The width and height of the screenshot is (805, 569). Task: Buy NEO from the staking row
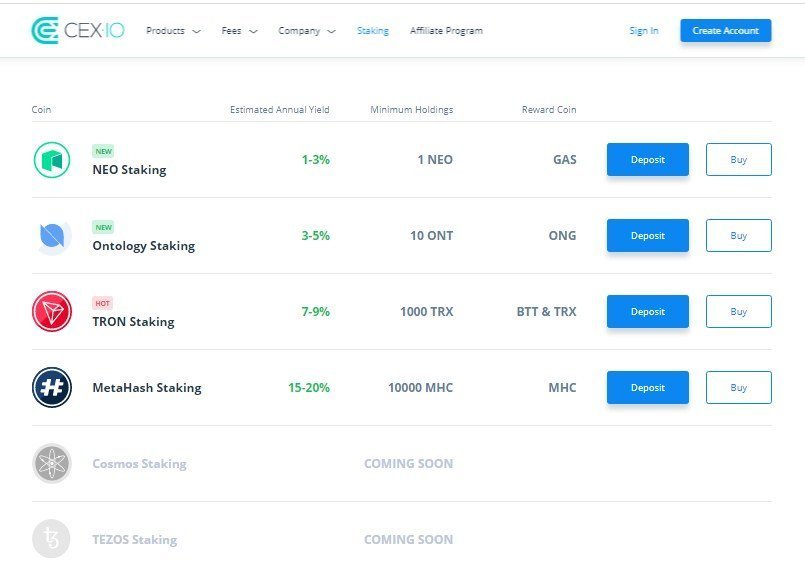[x=738, y=160]
